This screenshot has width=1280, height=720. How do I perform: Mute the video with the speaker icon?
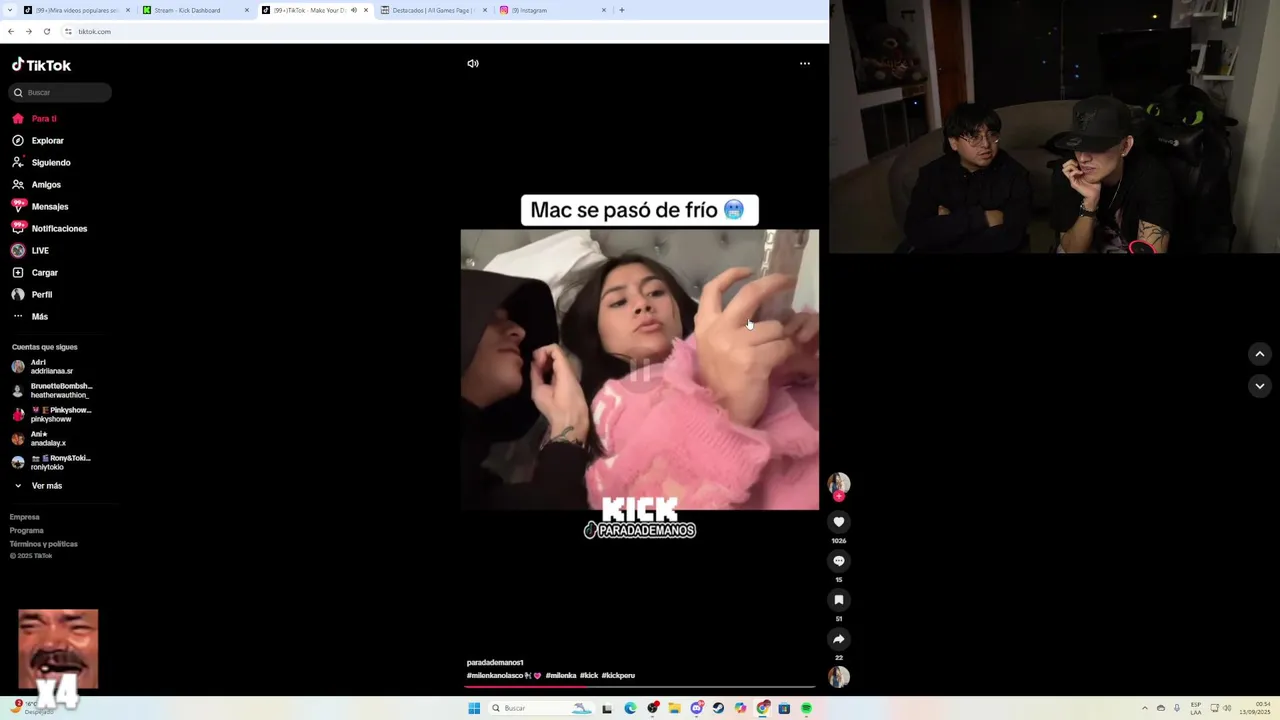coord(473,63)
